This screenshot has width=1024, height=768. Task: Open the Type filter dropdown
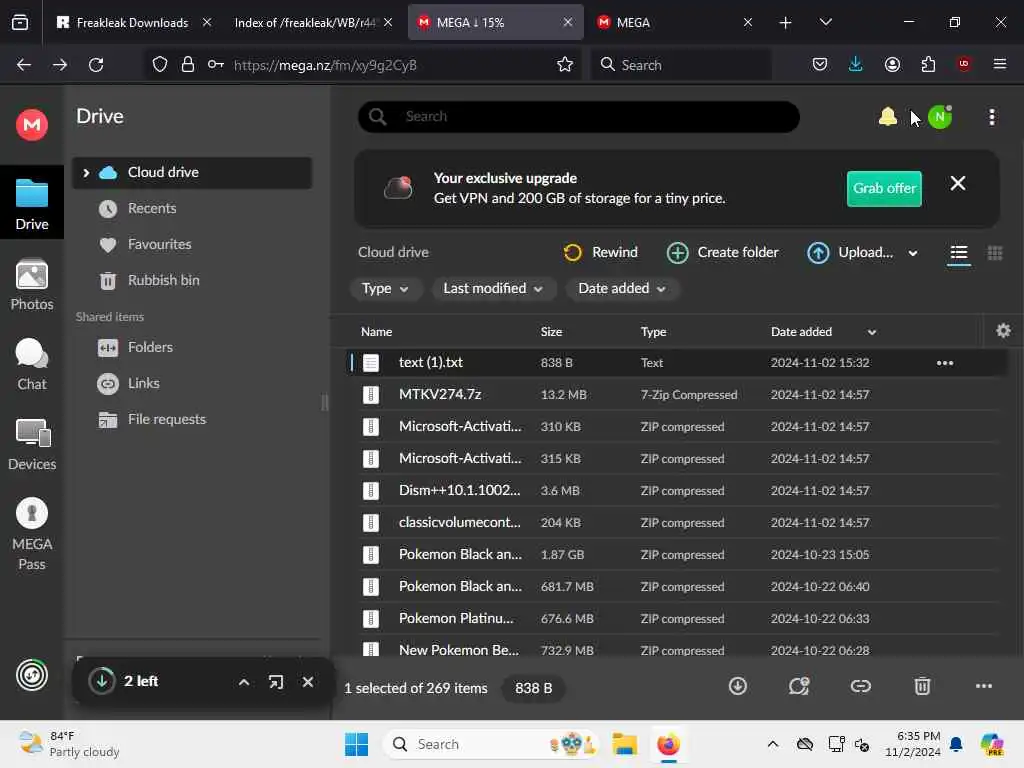click(x=385, y=289)
